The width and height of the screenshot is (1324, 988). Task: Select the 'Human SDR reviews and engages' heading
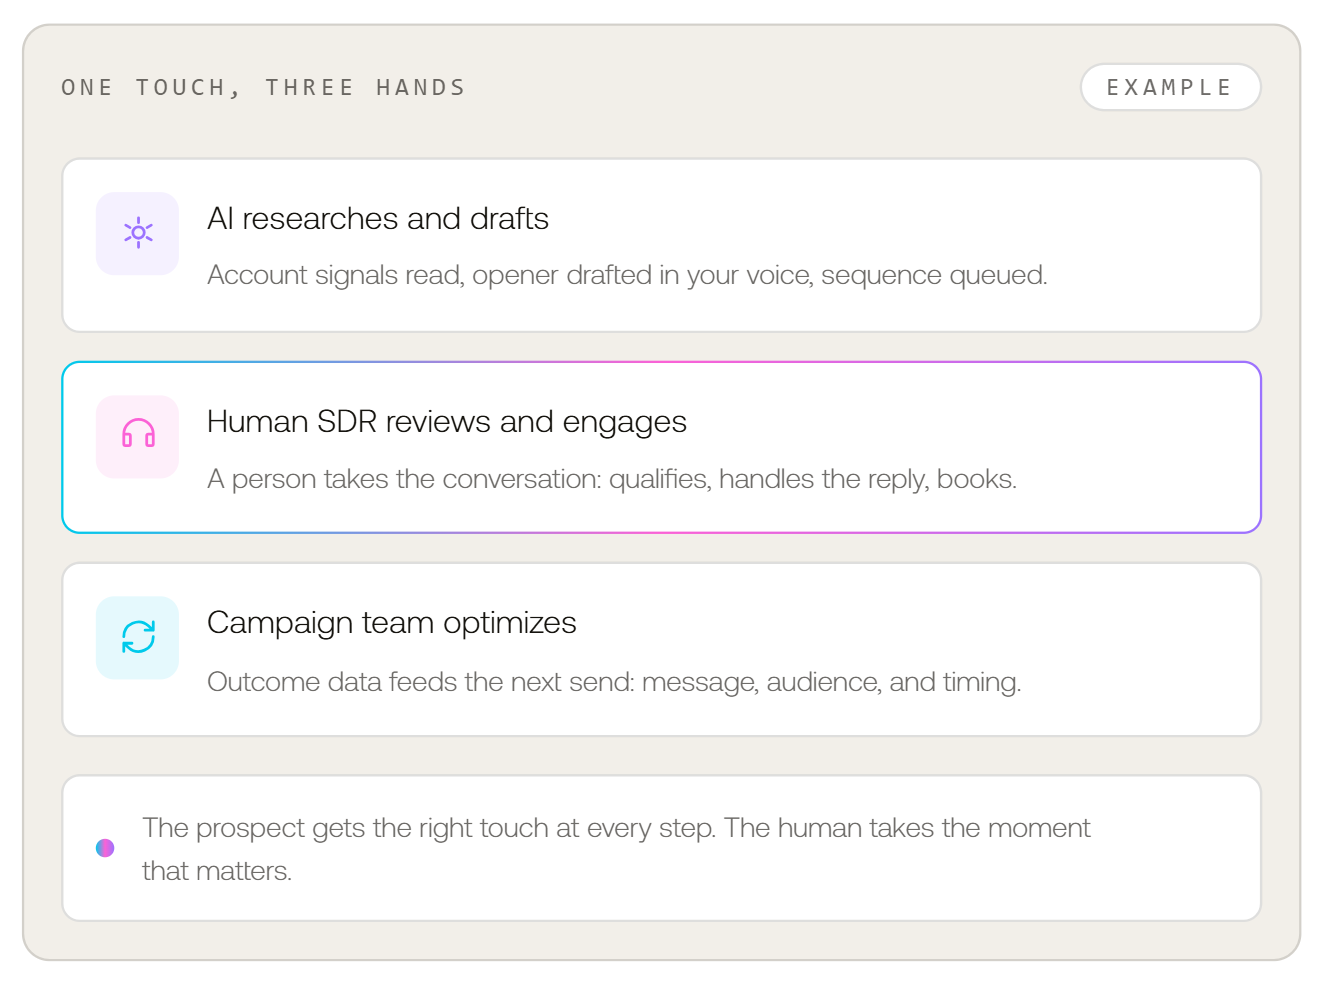click(x=447, y=422)
